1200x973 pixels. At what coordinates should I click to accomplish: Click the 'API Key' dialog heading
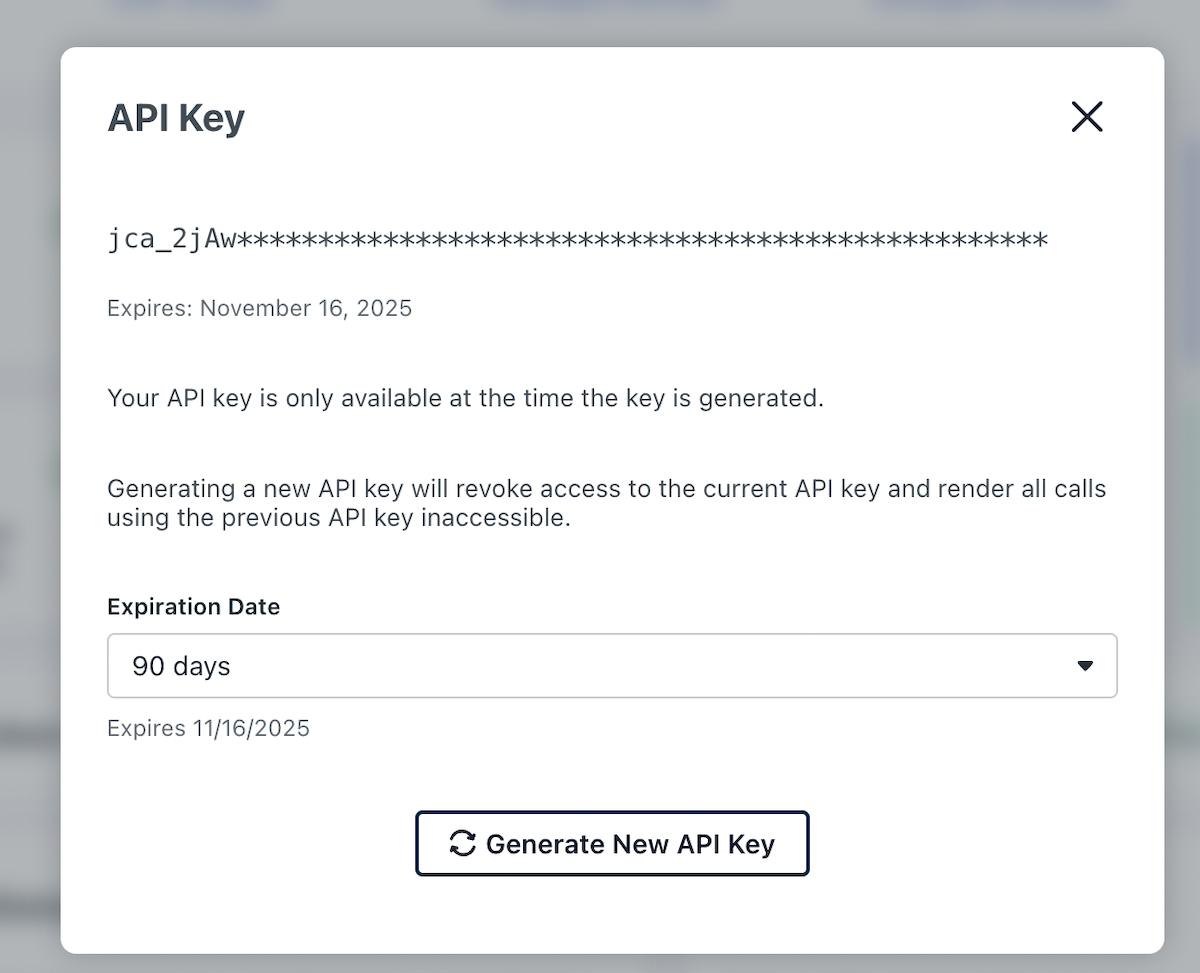pos(176,118)
